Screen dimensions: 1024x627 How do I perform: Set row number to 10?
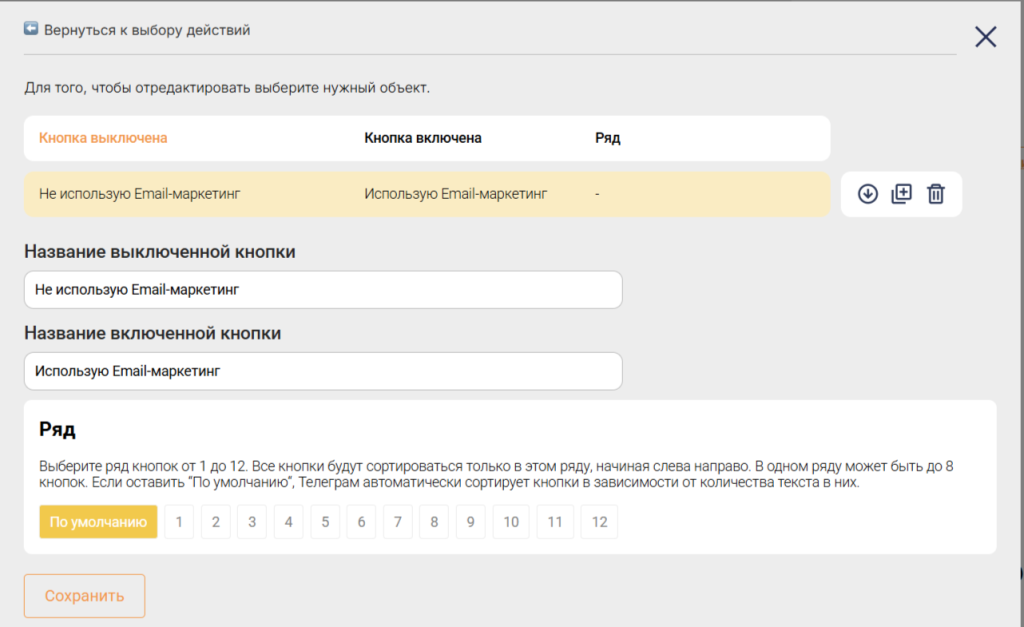pos(510,522)
